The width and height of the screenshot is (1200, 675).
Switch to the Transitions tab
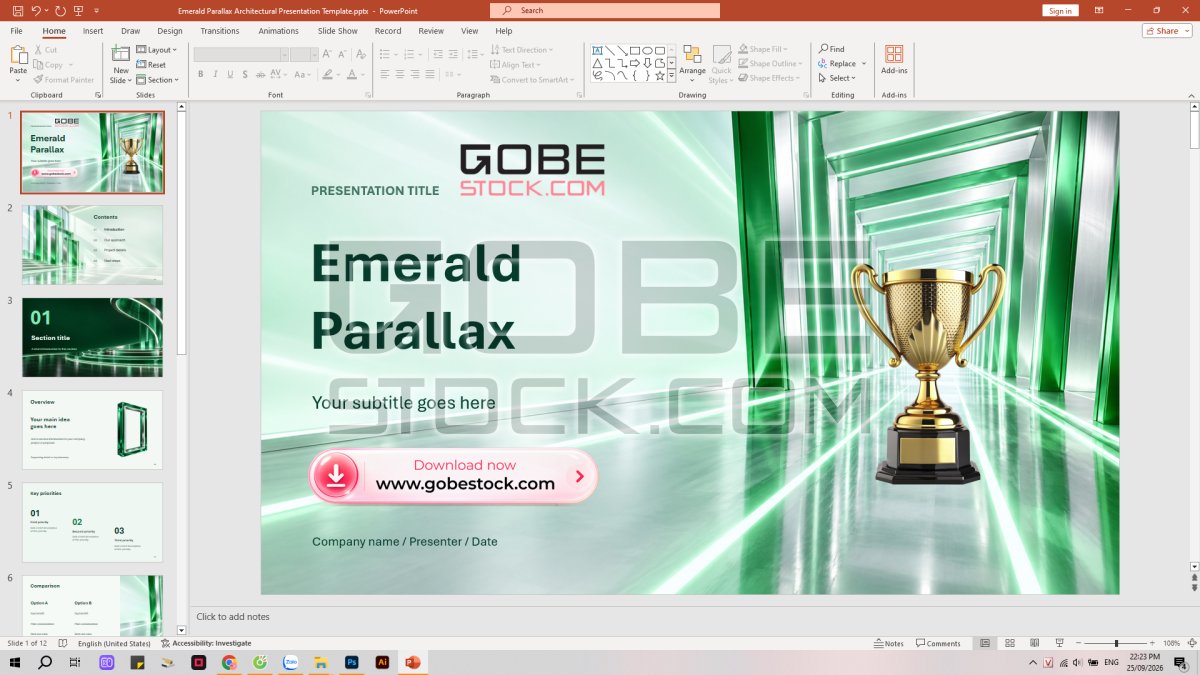220,31
